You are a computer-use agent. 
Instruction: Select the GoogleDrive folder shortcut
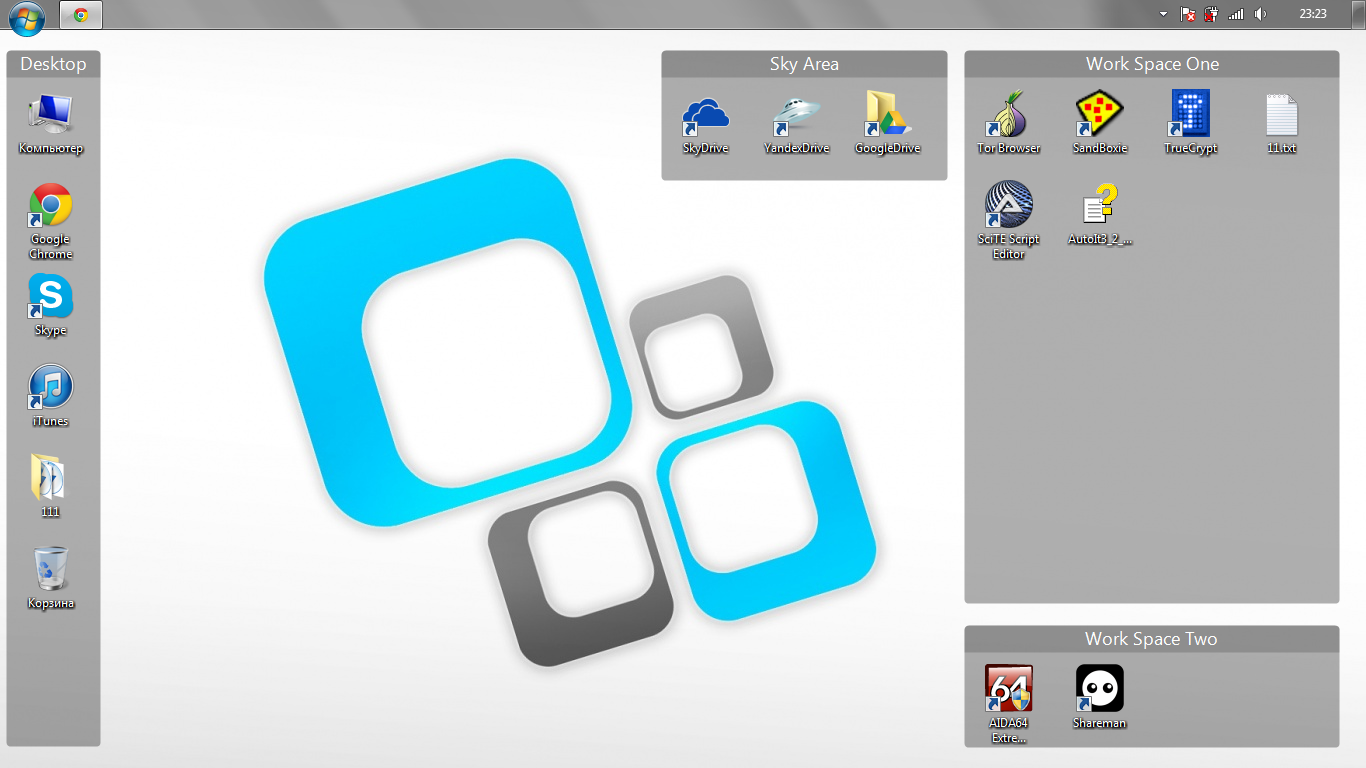pyautogui.click(x=887, y=114)
